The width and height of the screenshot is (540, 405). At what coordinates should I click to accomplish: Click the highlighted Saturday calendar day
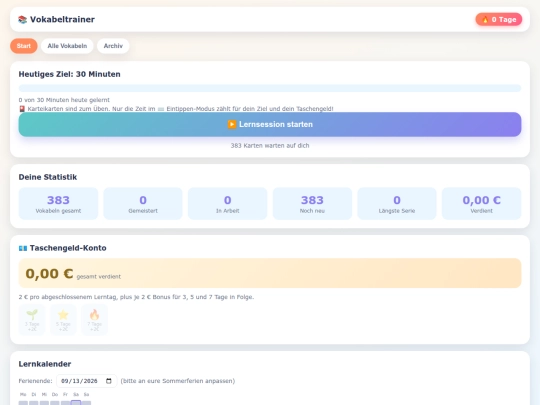76,403
